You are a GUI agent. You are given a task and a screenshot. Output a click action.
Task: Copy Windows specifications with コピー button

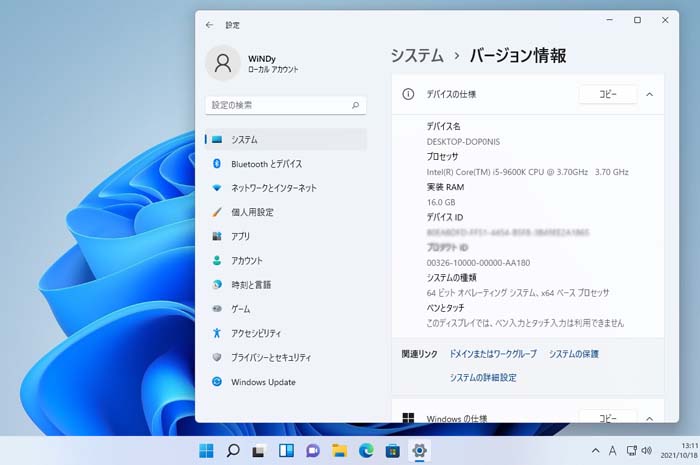pos(608,417)
